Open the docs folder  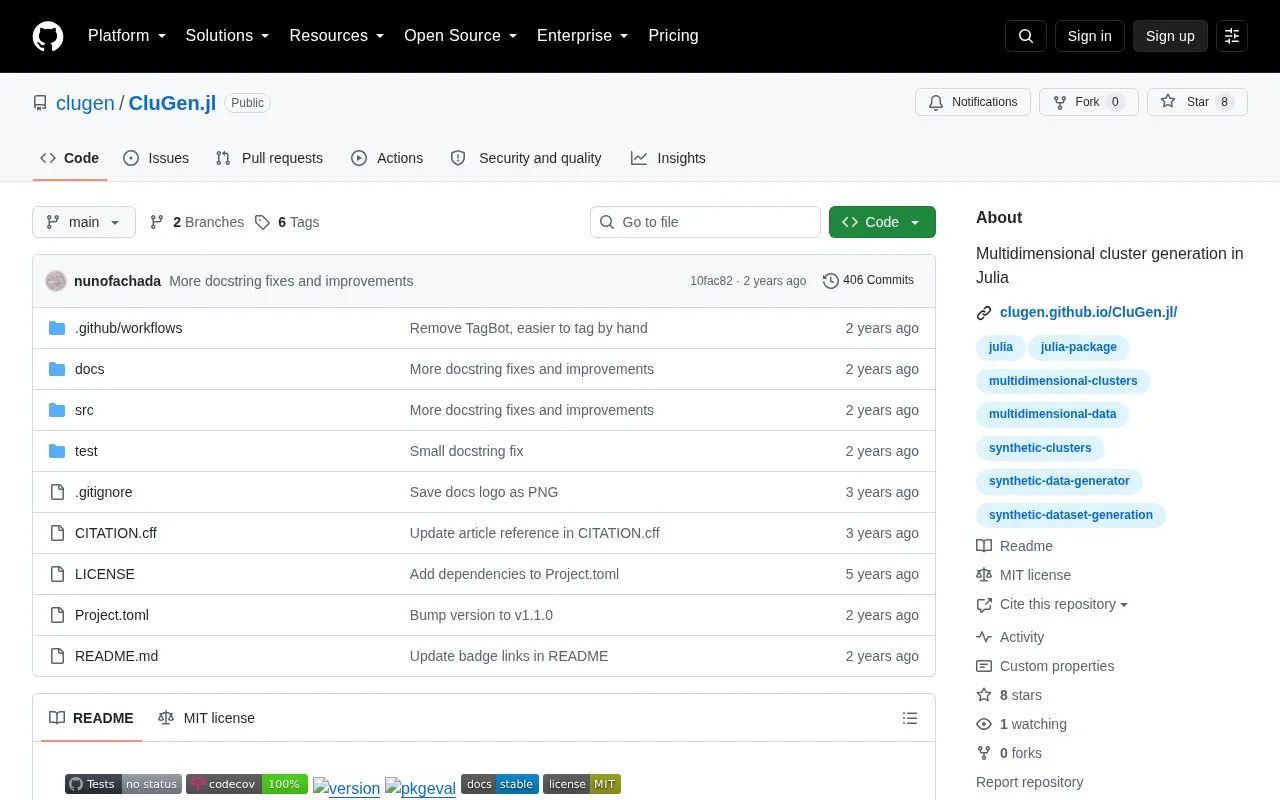pyautogui.click(x=90, y=369)
